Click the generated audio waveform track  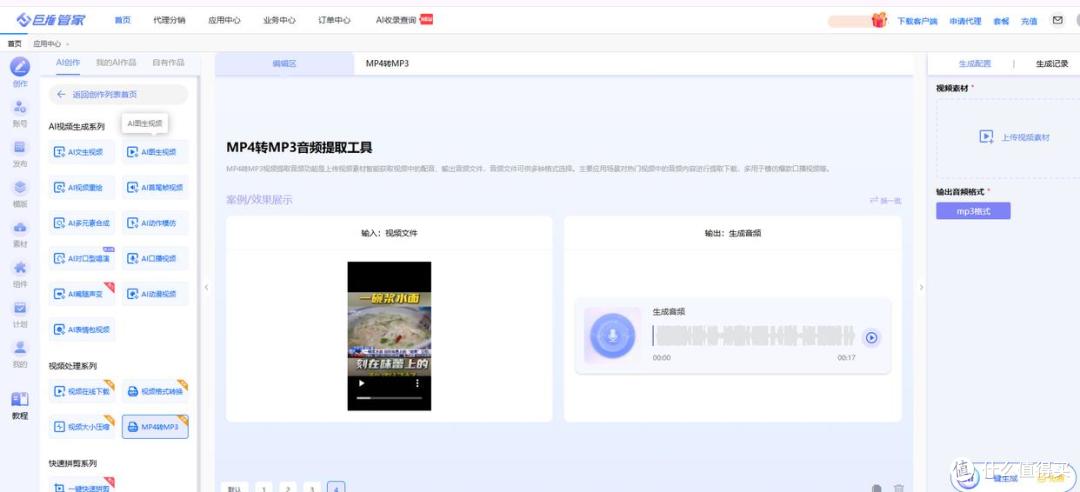(x=754, y=336)
